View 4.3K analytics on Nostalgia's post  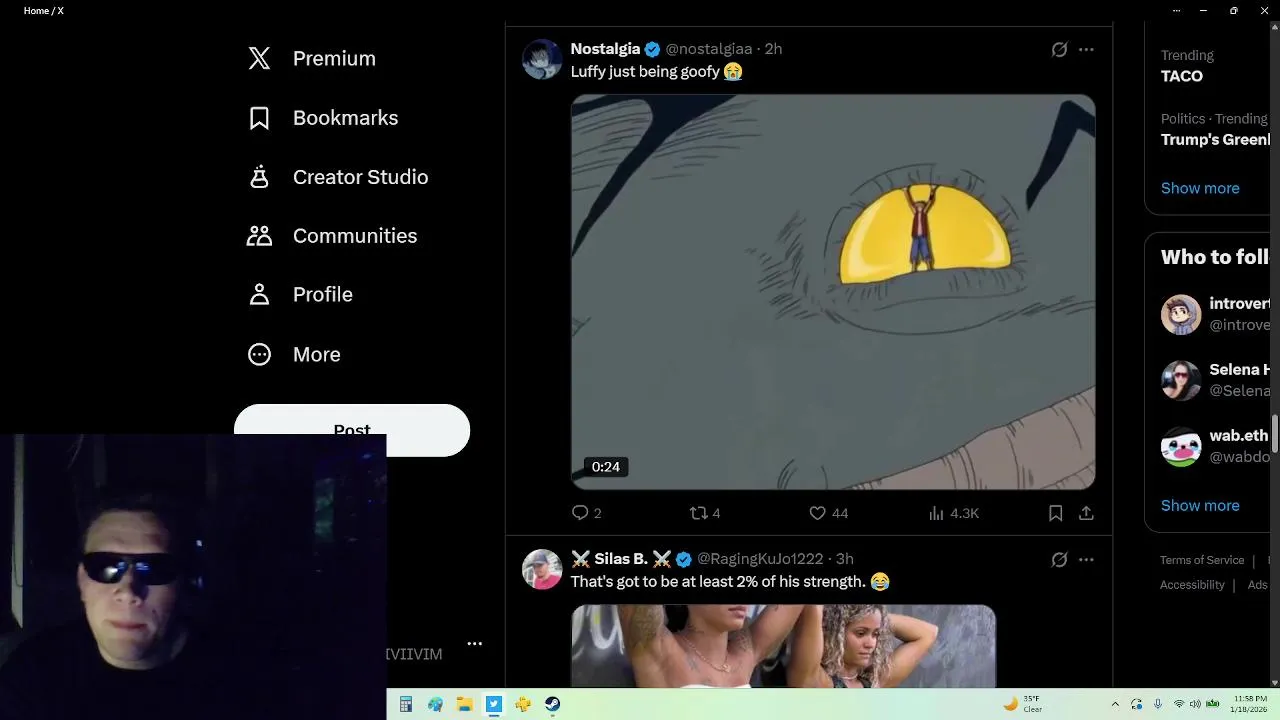tap(953, 513)
